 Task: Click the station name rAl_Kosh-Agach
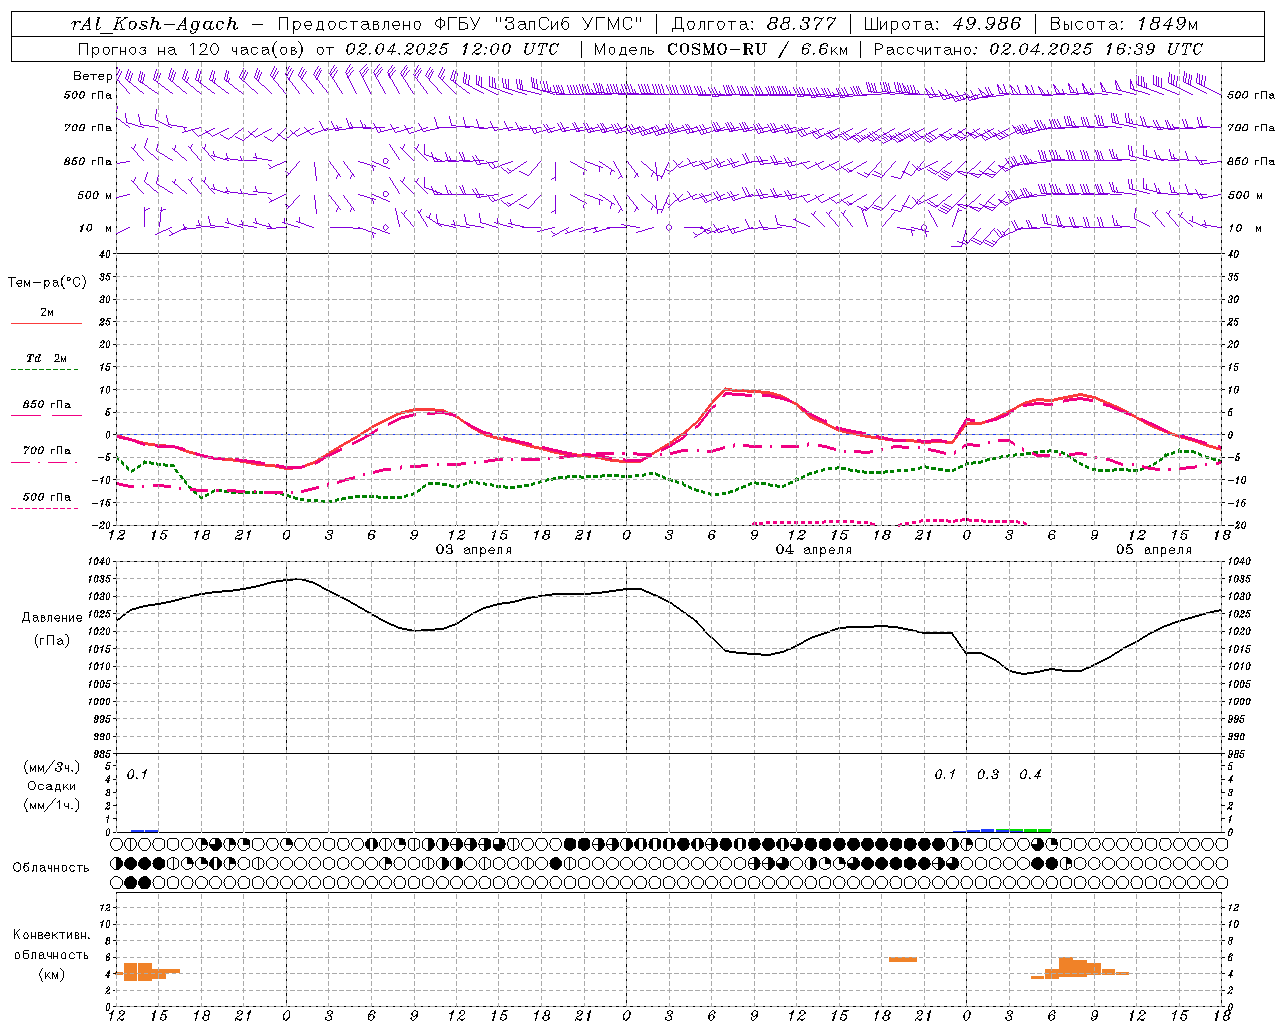click(x=155, y=24)
